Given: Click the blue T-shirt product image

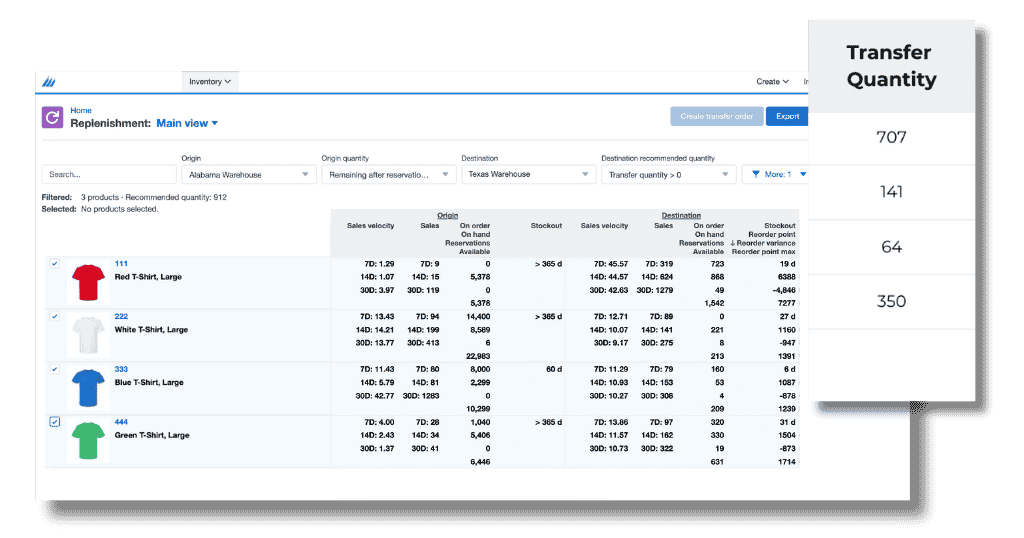Looking at the screenshot, I should pos(88,387).
